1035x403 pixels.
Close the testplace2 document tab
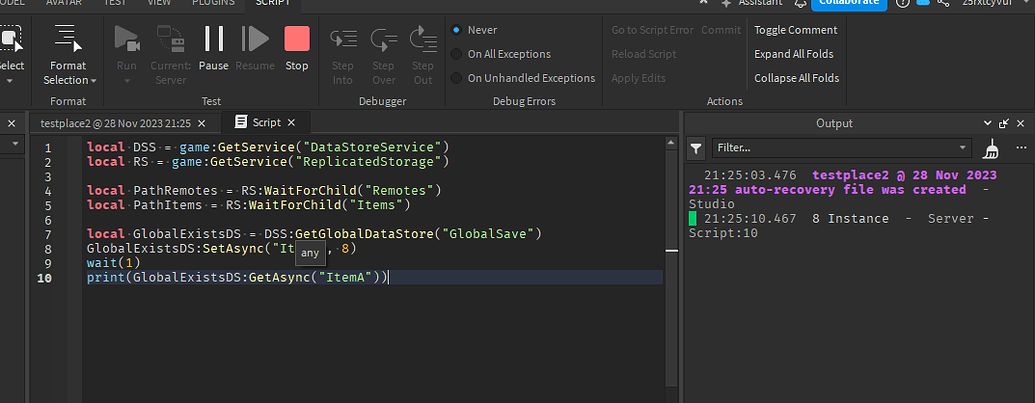coord(202,123)
